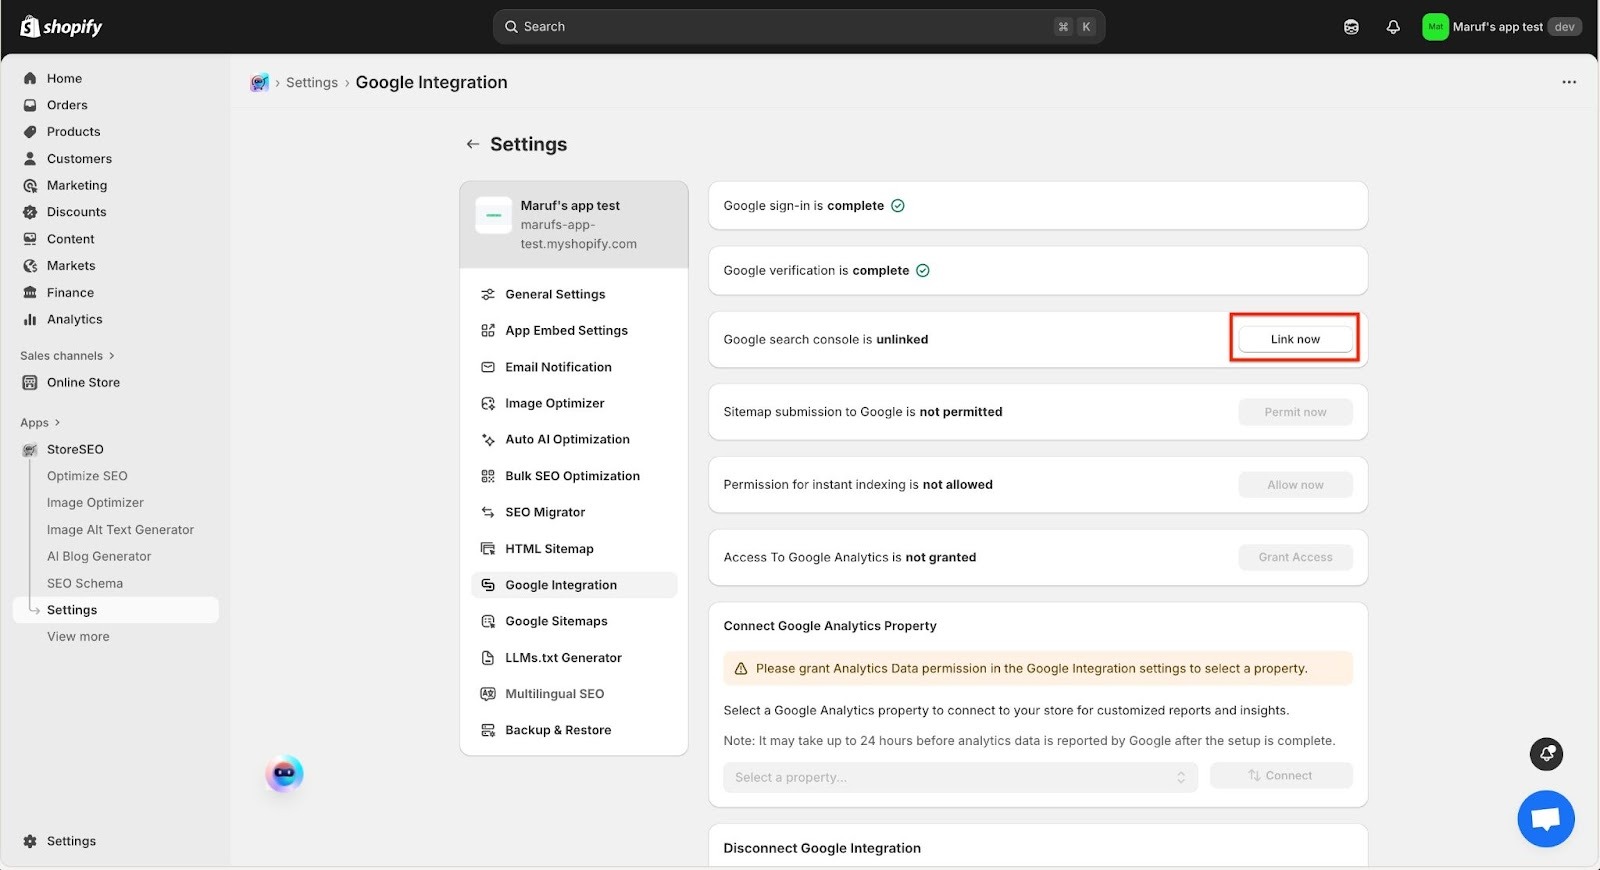Open the Select a property dropdown
This screenshot has width=1600, height=870.
960,777
